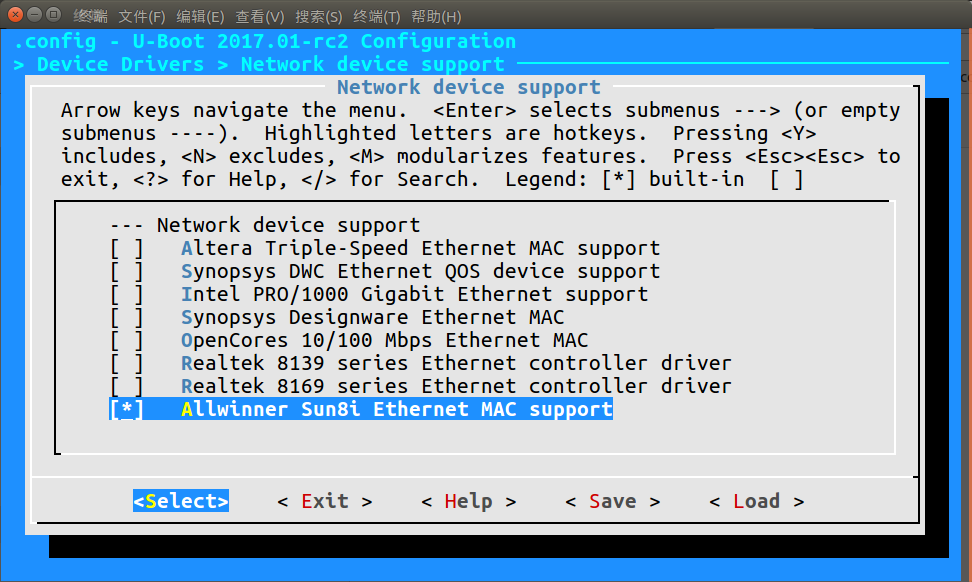Screen dimensions: 972x582
Task: Close the terminal window
Action: tap(13, 17)
